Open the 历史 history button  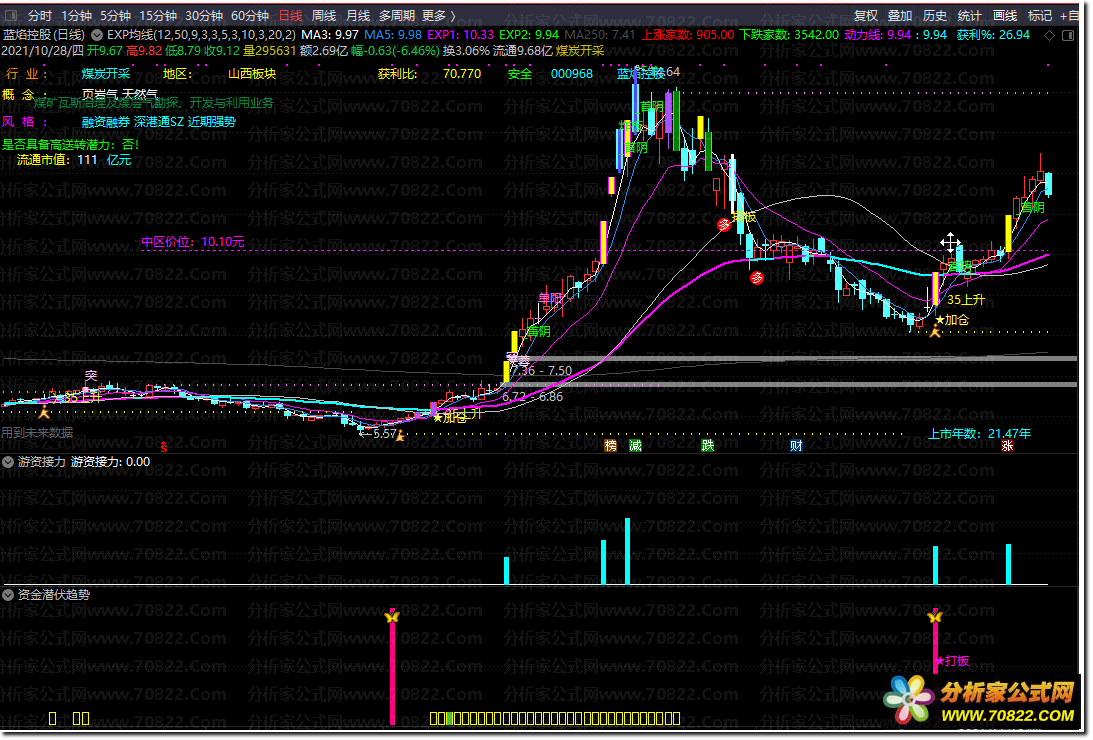(x=935, y=15)
